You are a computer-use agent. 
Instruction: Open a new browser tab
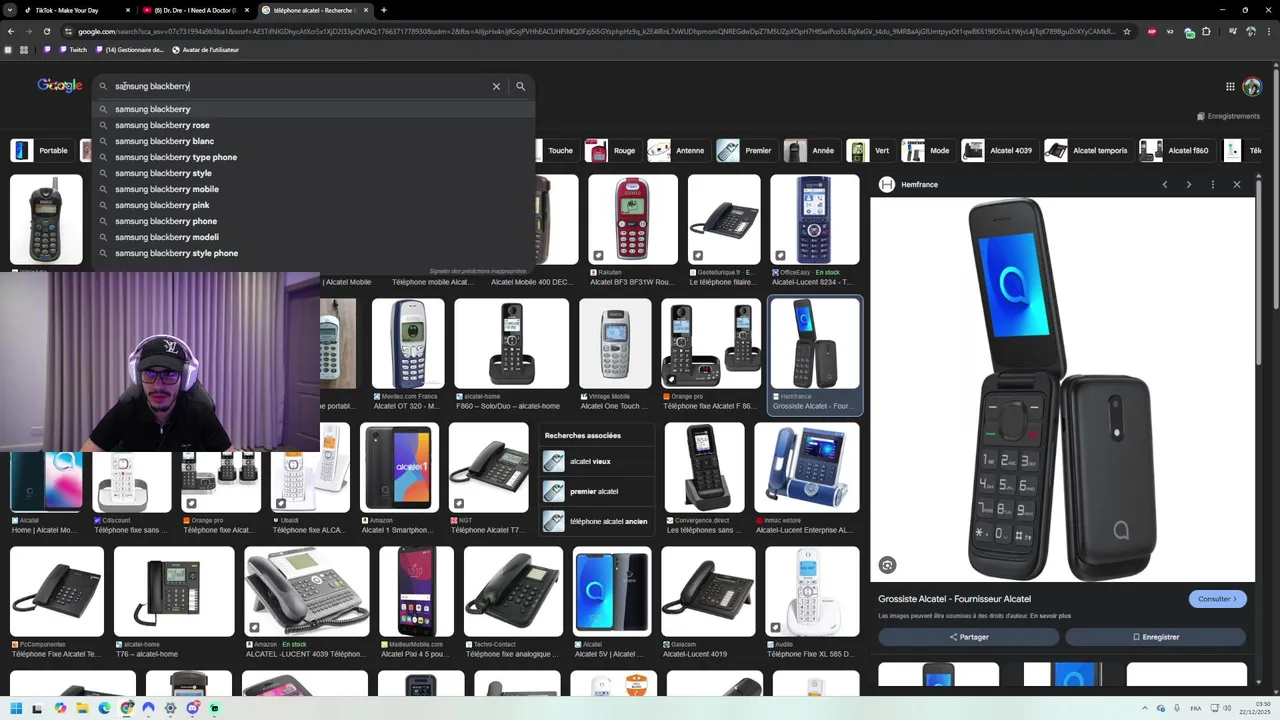click(x=384, y=10)
